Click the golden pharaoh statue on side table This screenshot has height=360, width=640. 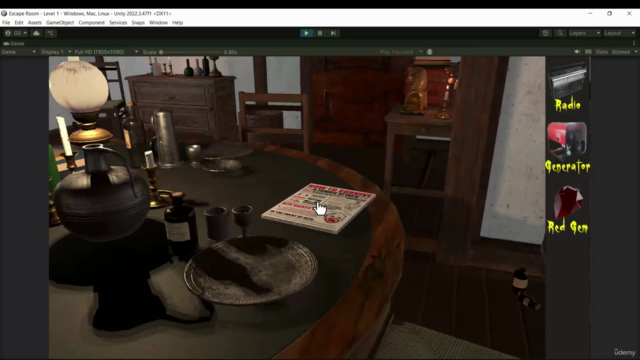(415, 91)
